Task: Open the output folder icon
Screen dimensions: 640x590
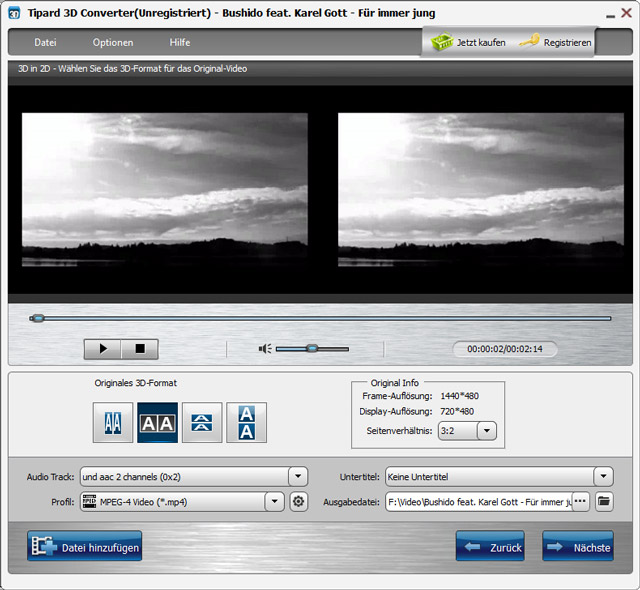Action: click(604, 501)
